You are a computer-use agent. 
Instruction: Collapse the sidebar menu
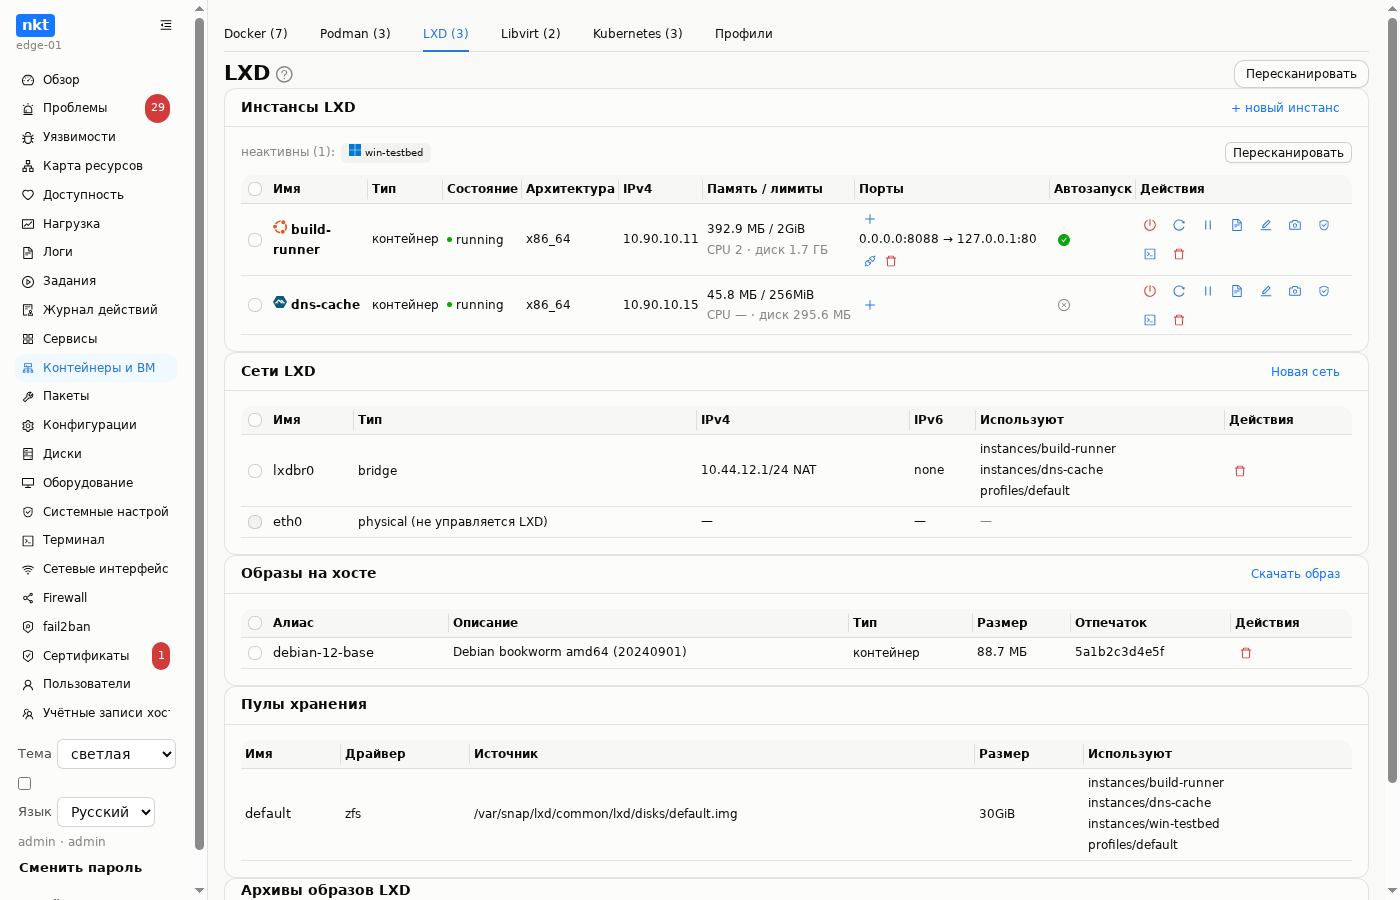click(x=166, y=25)
